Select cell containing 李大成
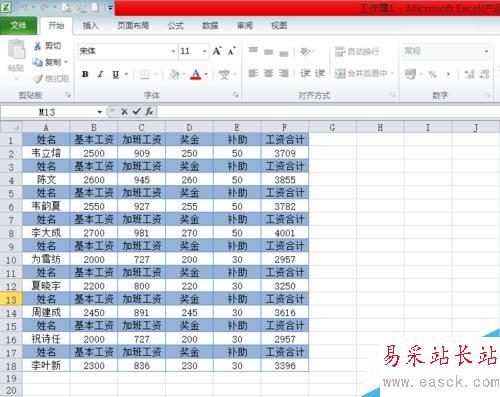 (46, 233)
